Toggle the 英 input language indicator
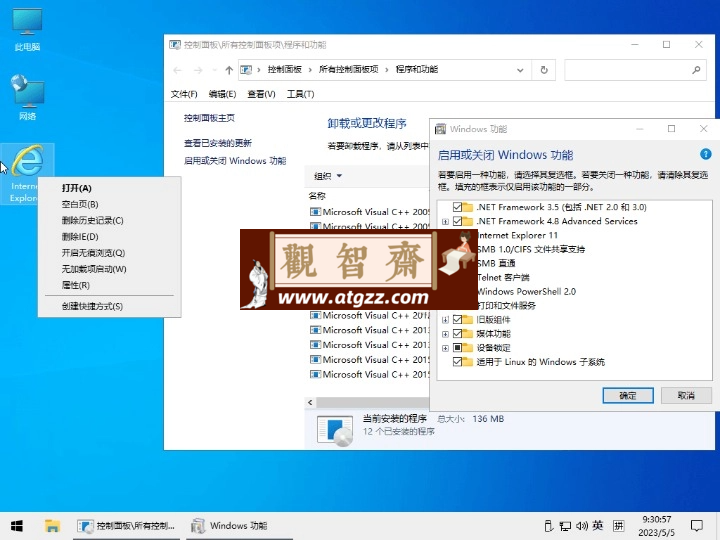 pyautogui.click(x=598, y=526)
